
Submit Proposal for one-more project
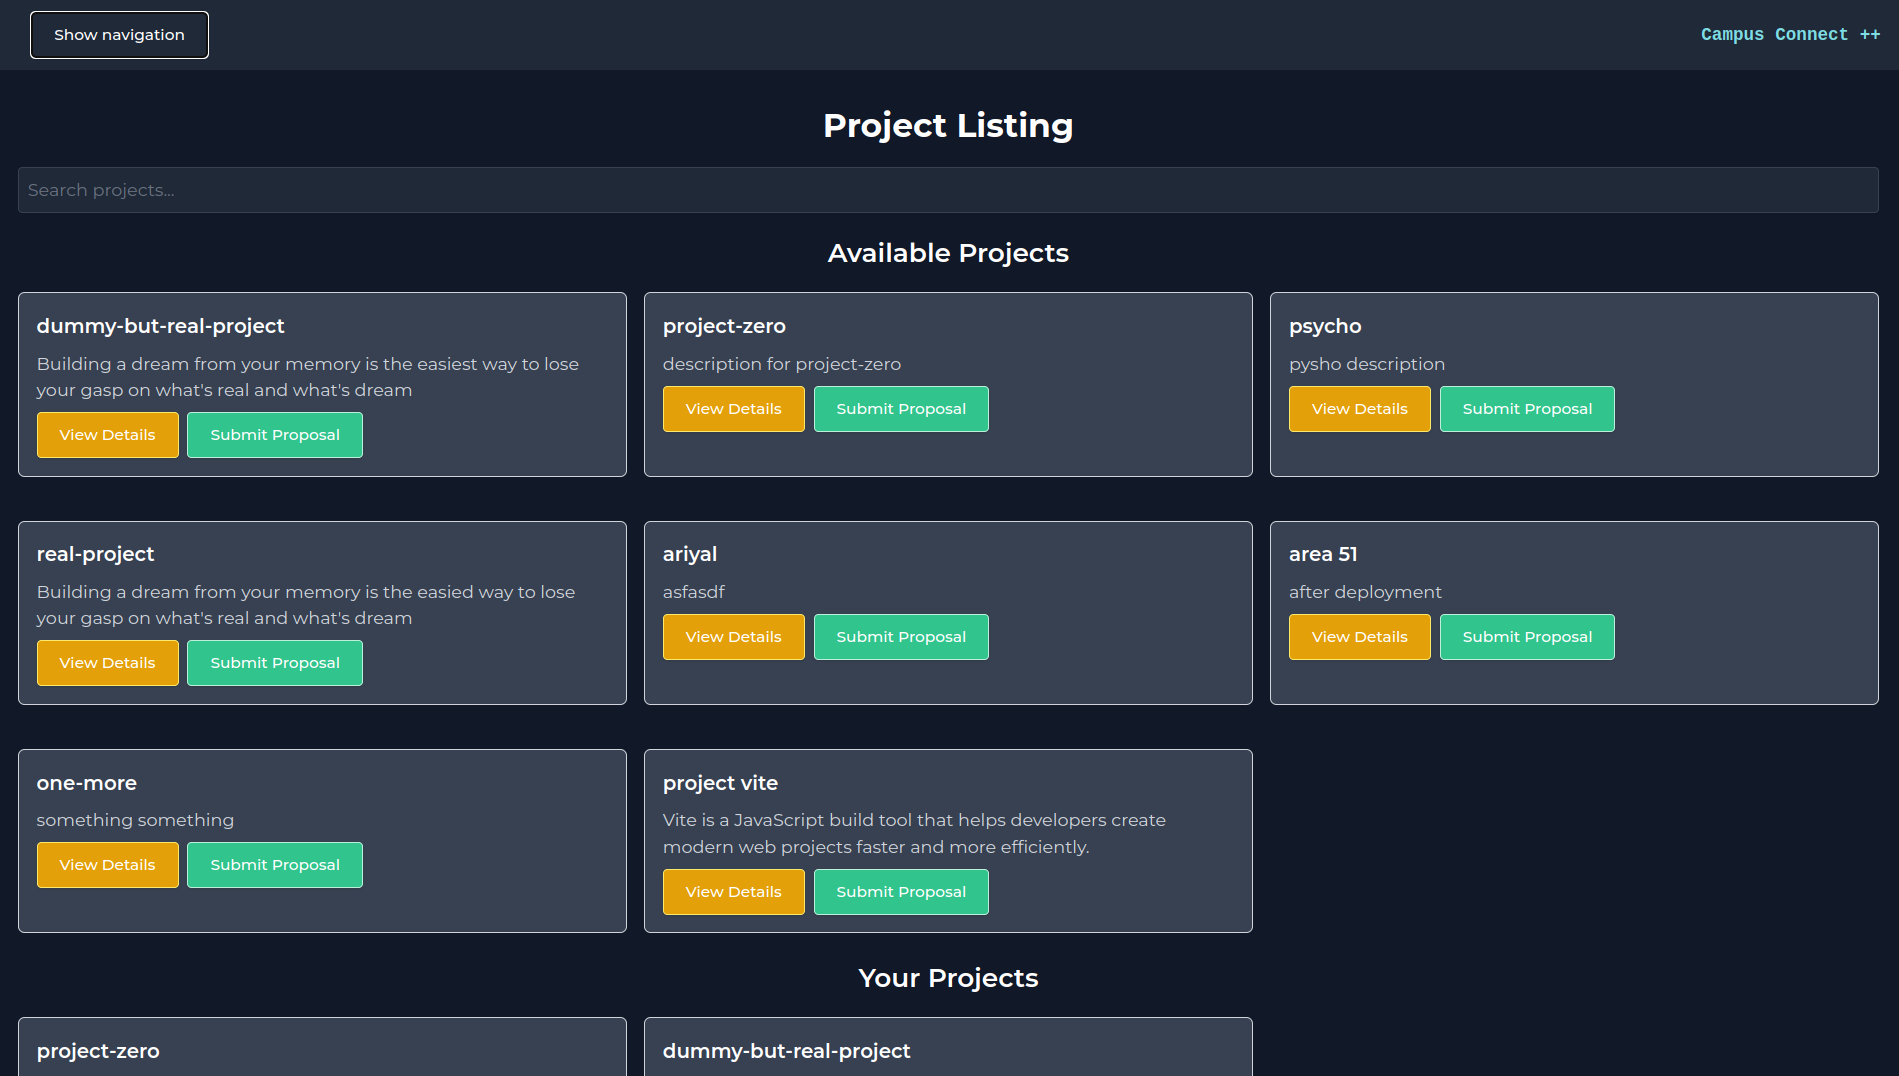pyautogui.click(x=275, y=865)
